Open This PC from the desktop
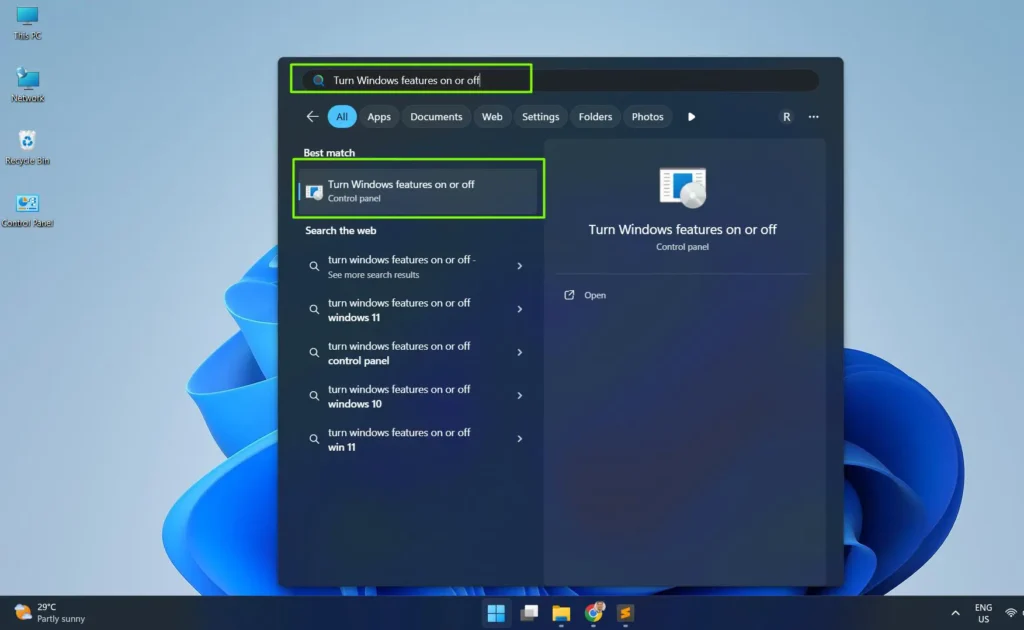The width and height of the screenshot is (1024, 630). coord(27,22)
